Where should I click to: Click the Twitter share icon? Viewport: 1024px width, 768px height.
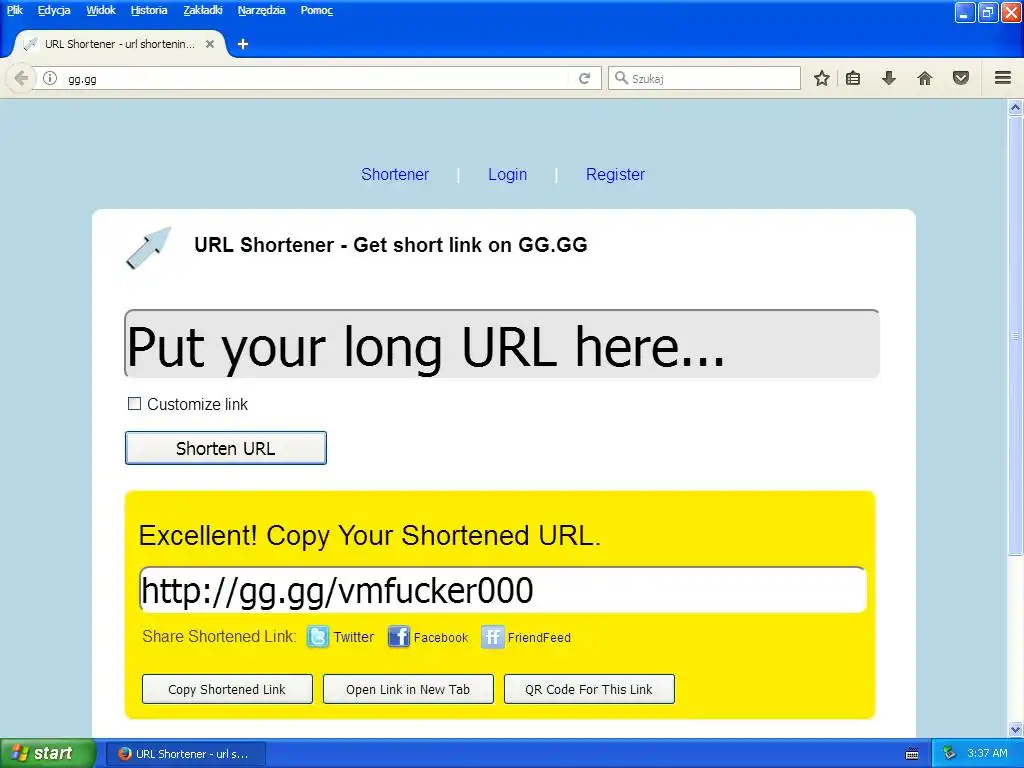(318, 637)
